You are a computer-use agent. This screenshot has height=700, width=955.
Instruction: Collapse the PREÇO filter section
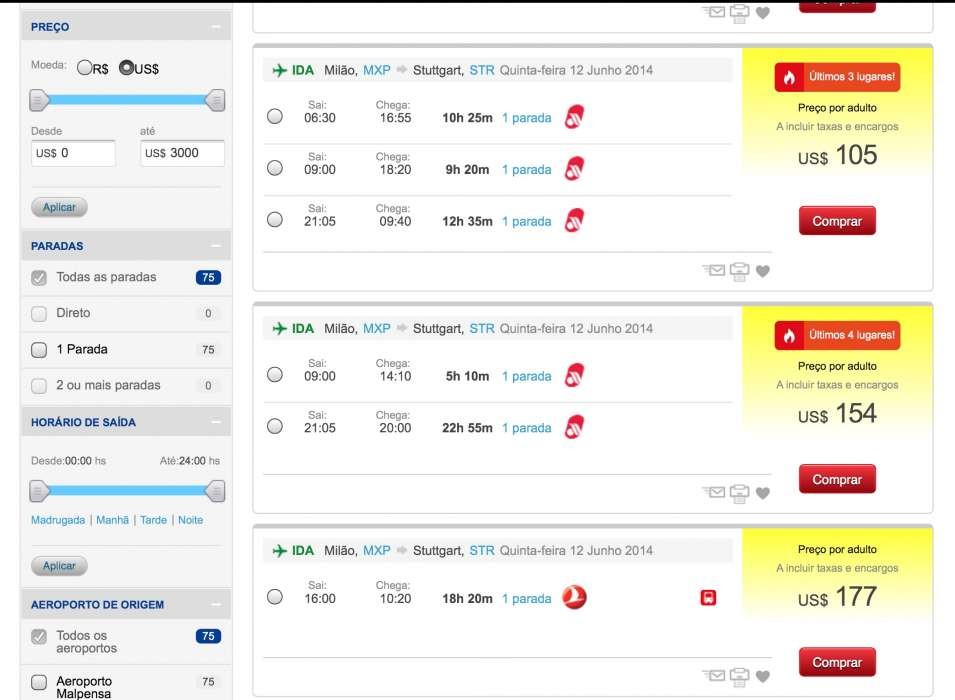point(215,27)
